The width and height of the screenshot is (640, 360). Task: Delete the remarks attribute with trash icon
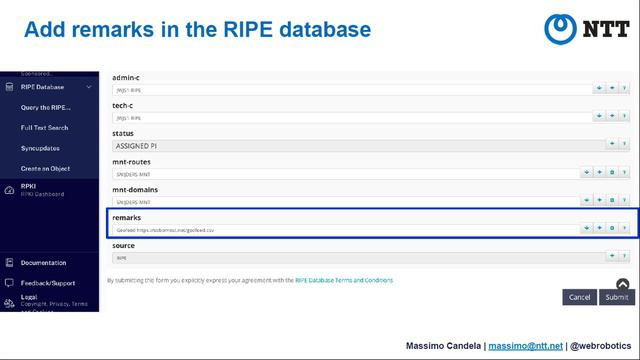tap(612, 228)
